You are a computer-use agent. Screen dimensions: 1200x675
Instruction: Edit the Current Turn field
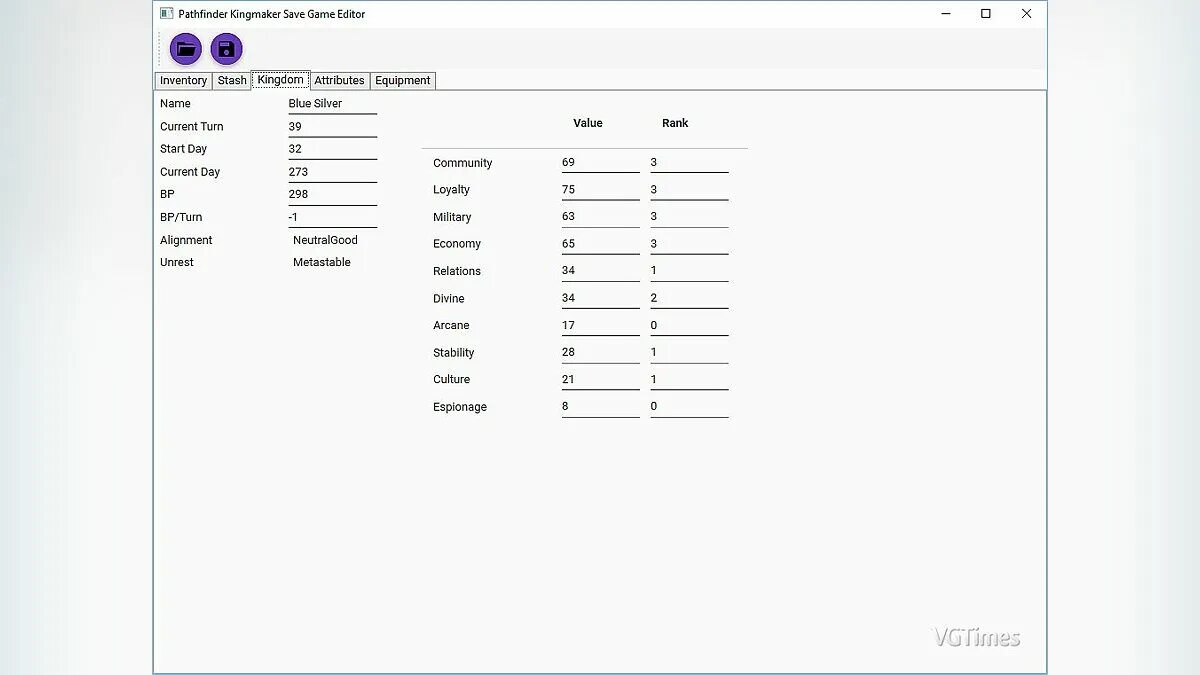tap(333, 127)
